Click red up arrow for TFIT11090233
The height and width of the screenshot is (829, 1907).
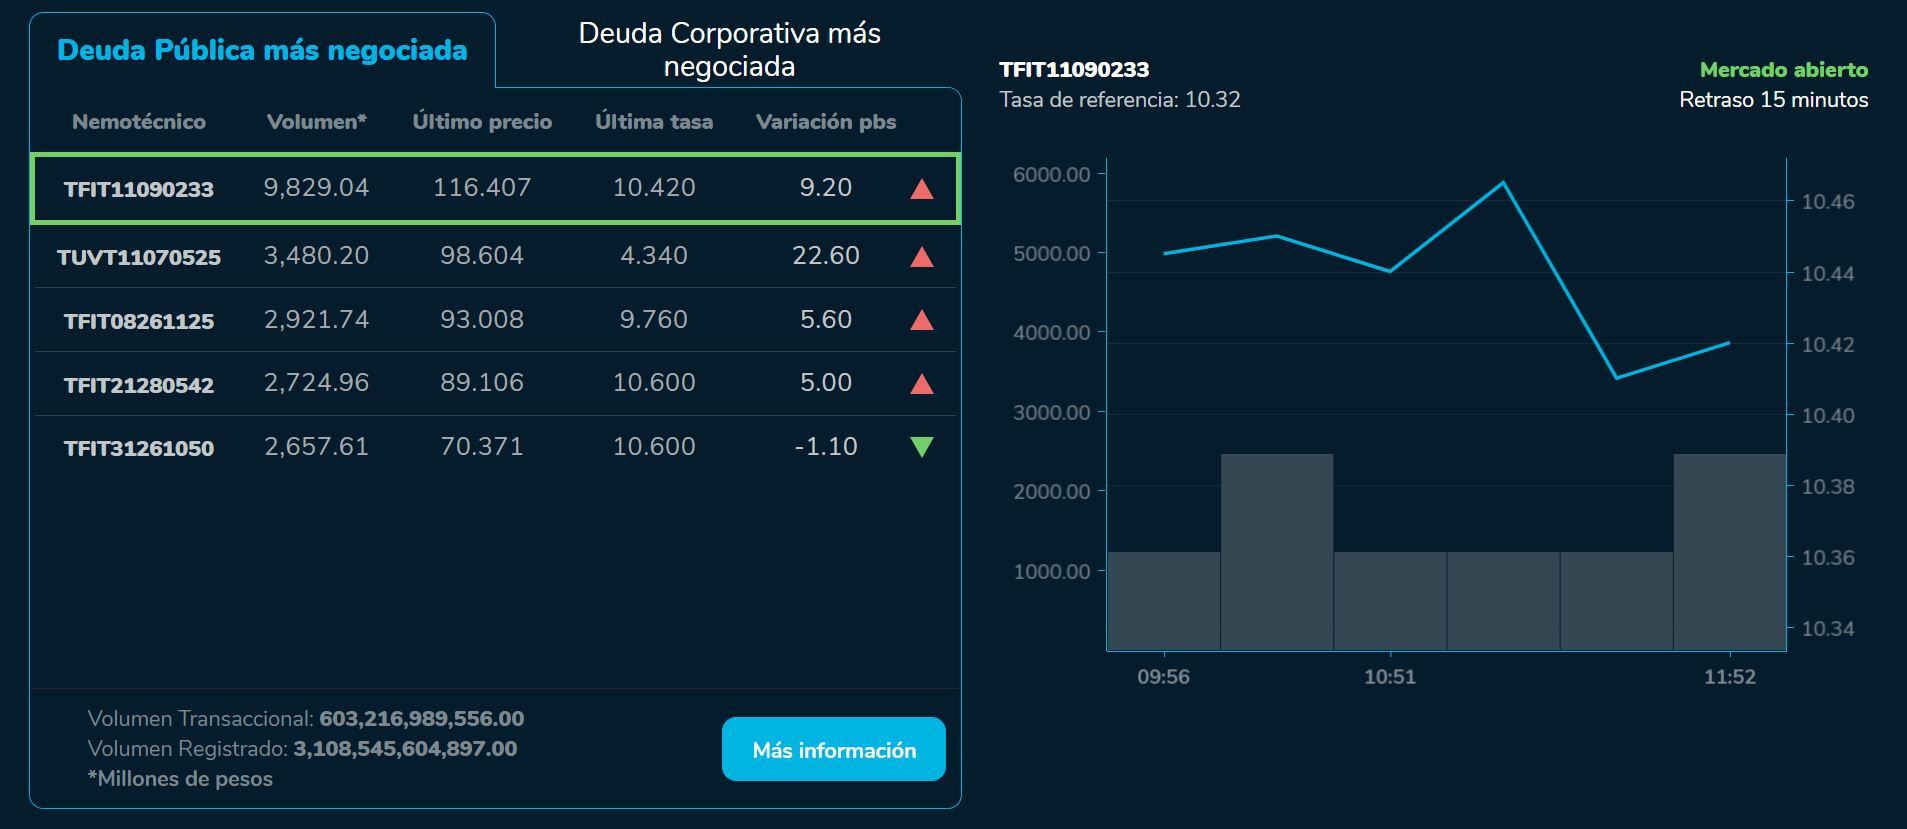(921, 189)
